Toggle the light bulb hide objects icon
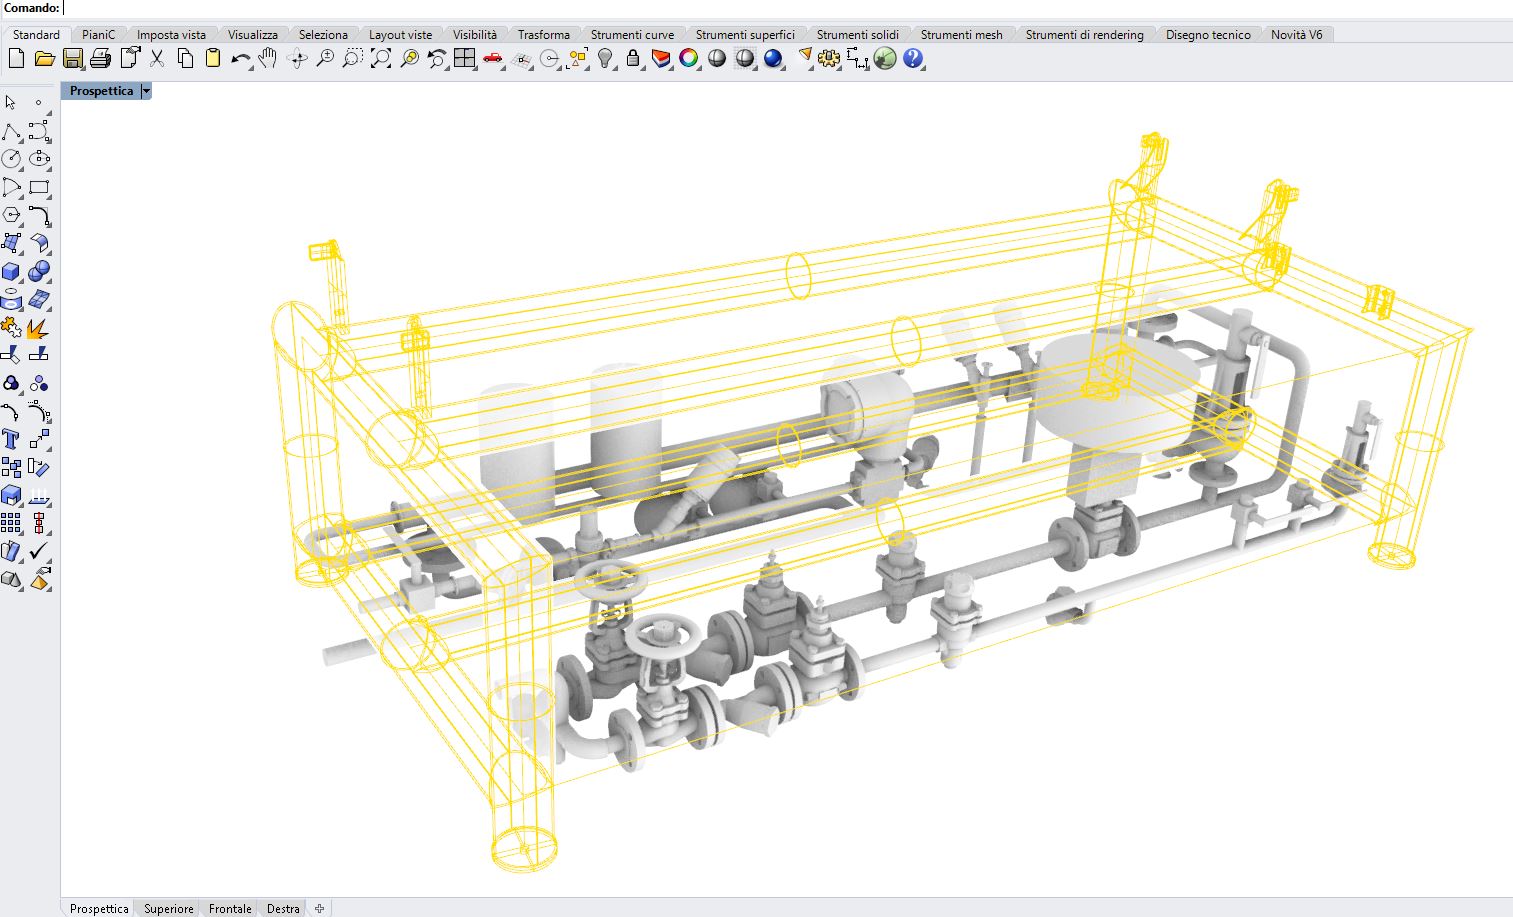This screenshot has width=1513, height=917. coord(605,59)
